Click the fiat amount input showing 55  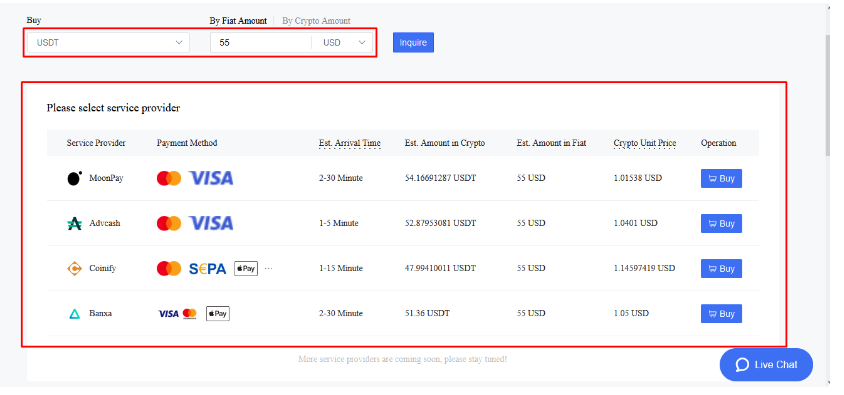261,43
